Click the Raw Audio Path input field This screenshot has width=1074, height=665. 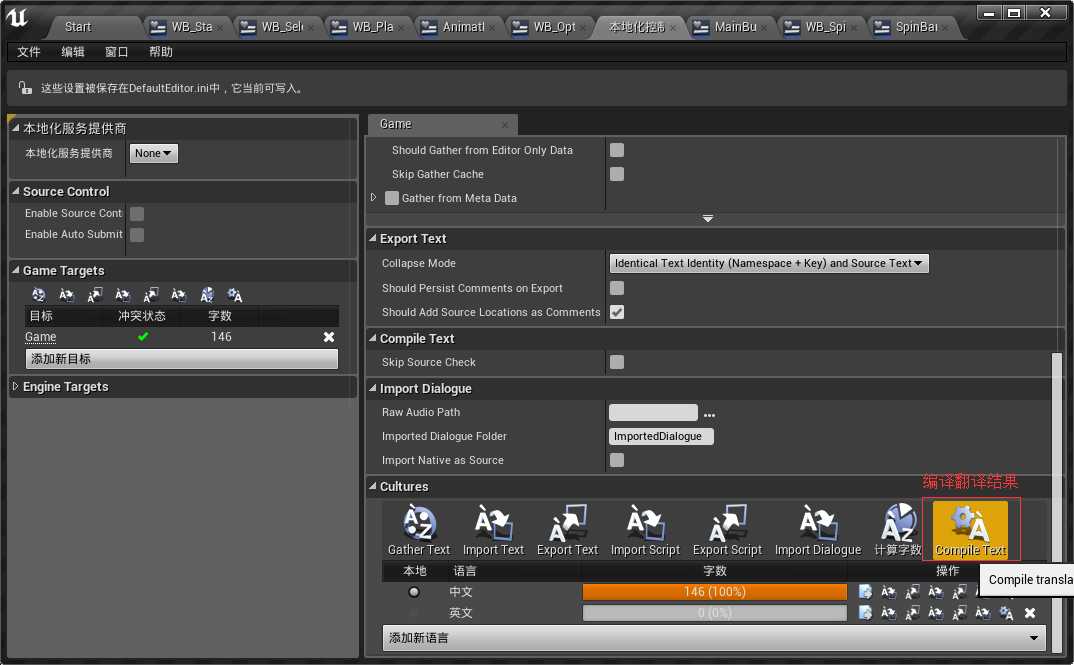click(x=653, y=412)
